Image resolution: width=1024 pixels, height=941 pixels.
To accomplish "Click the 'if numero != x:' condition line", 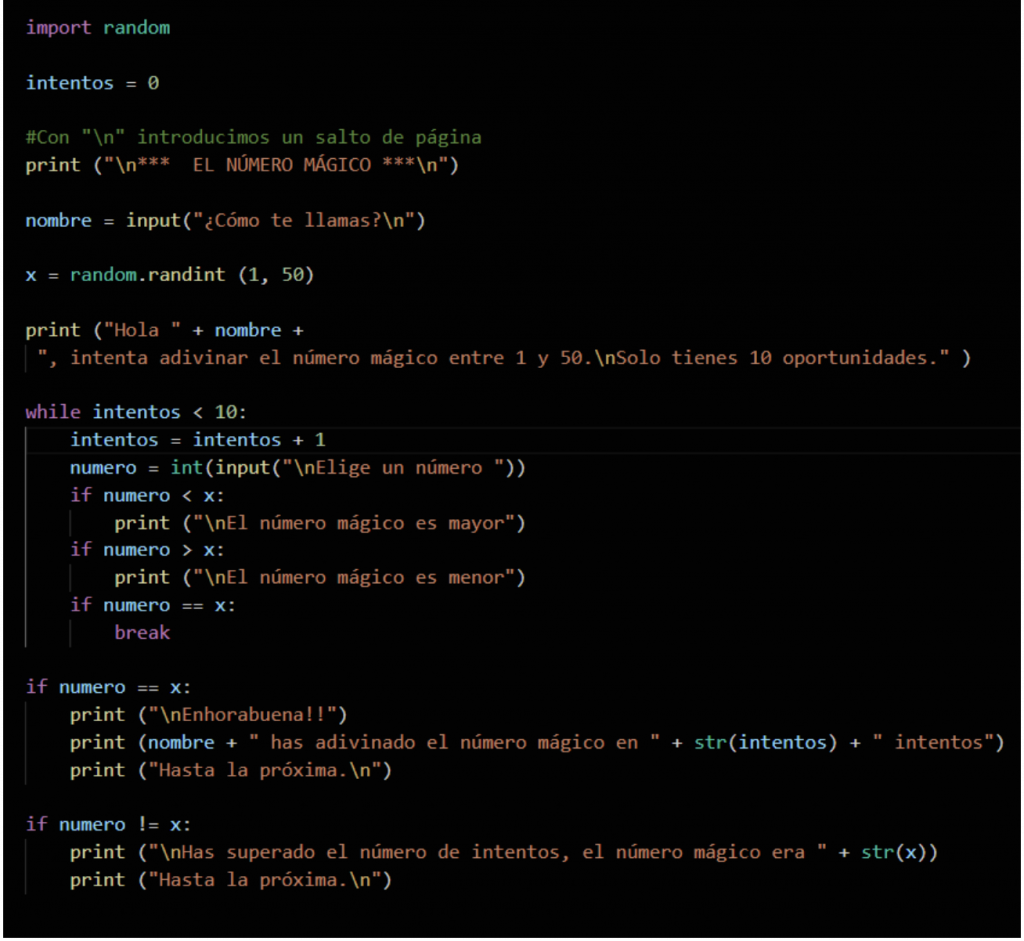I will point(108,825).
